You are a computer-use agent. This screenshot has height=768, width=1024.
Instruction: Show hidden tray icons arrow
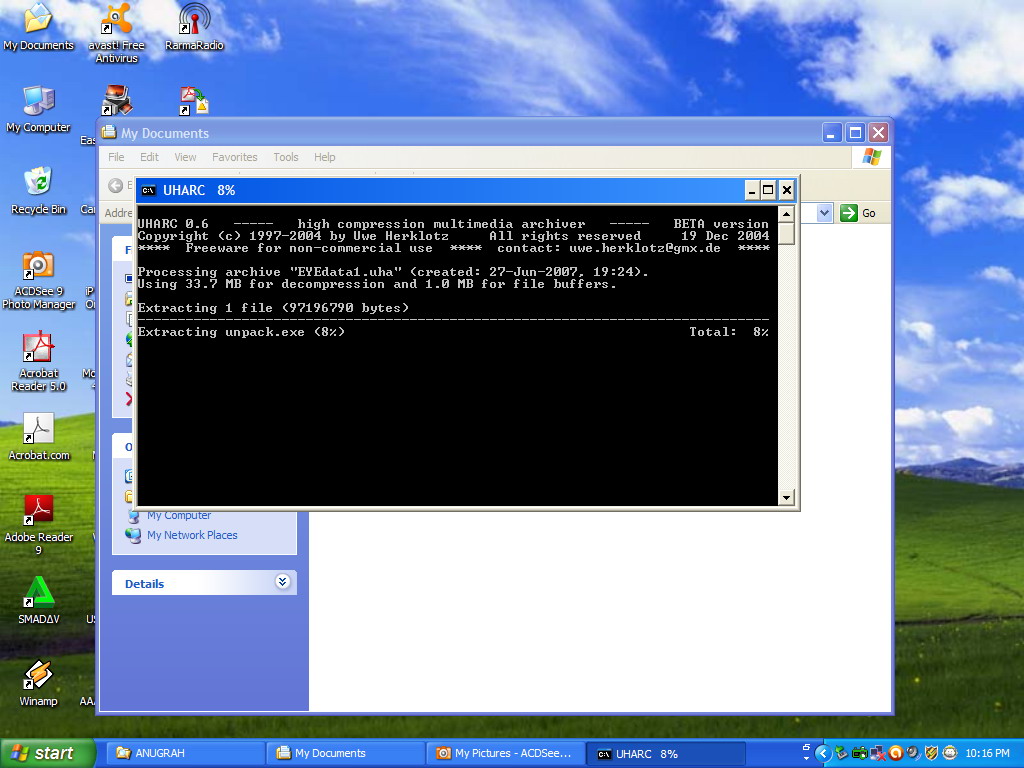click(823, 753)
